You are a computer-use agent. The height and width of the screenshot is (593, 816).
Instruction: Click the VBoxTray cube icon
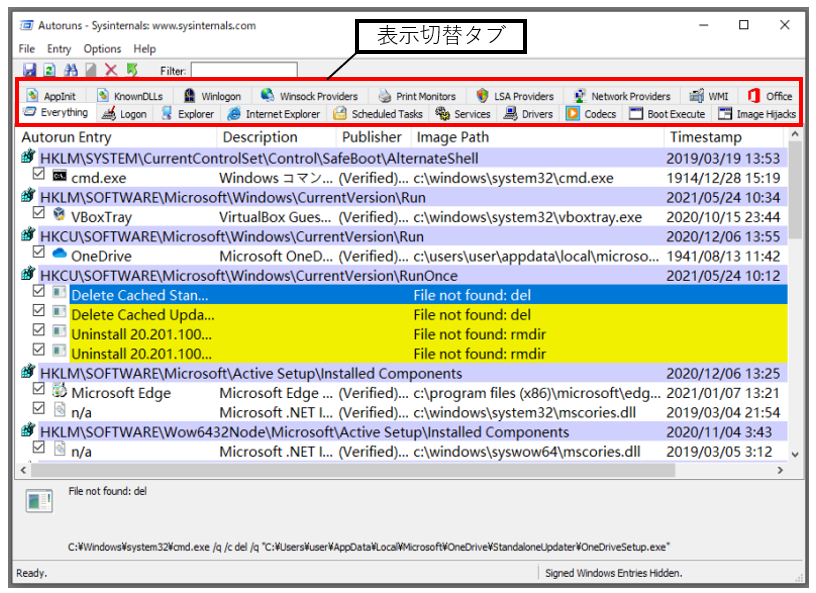click(59, 214)
